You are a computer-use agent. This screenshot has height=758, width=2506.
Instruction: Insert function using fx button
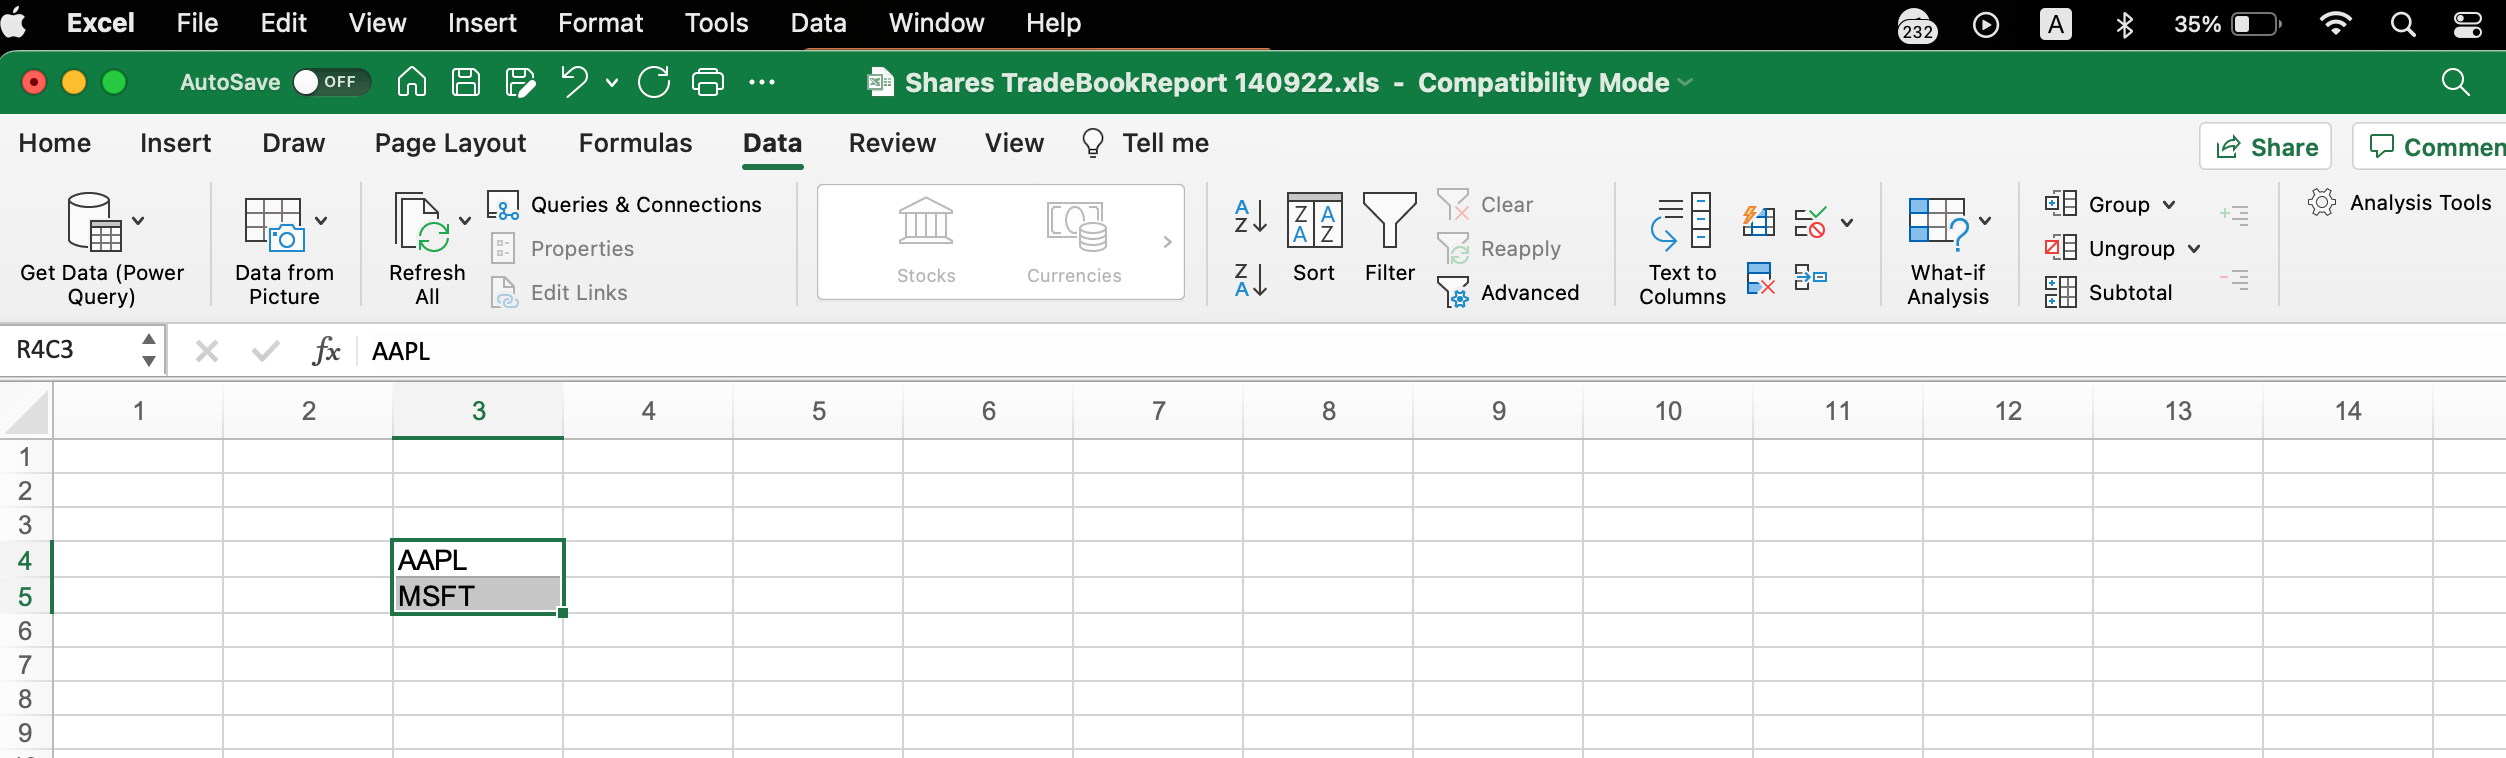[326, 351]
